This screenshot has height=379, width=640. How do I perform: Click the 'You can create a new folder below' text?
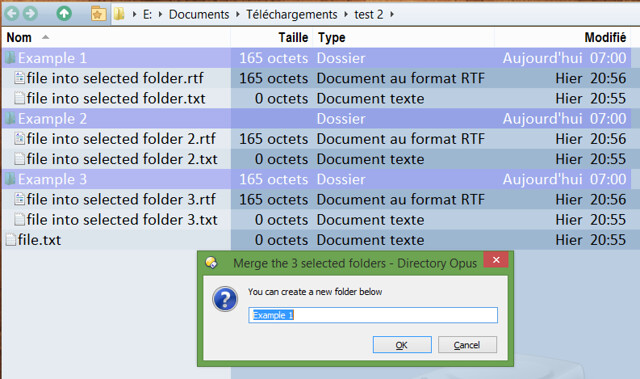tap(315, 292)
